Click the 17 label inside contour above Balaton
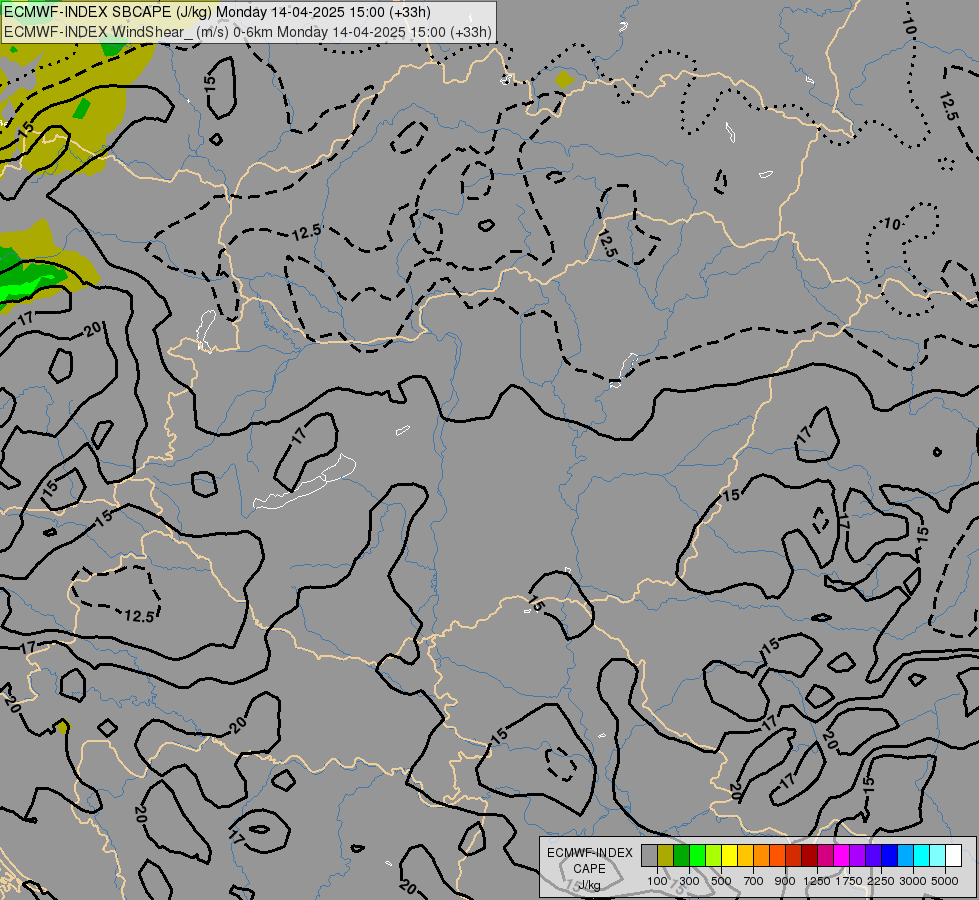Image resolution: width=979 pixels, height=900 pixels. click(x=299, y=435)
